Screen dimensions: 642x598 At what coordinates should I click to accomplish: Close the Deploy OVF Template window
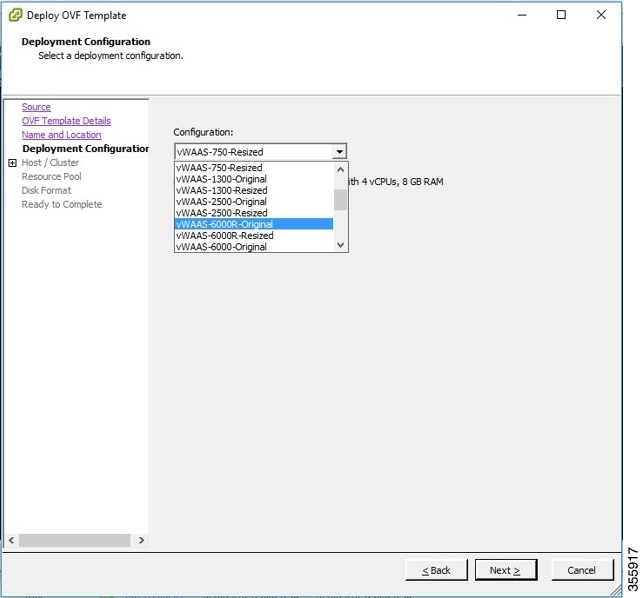[x=601, y=15]
